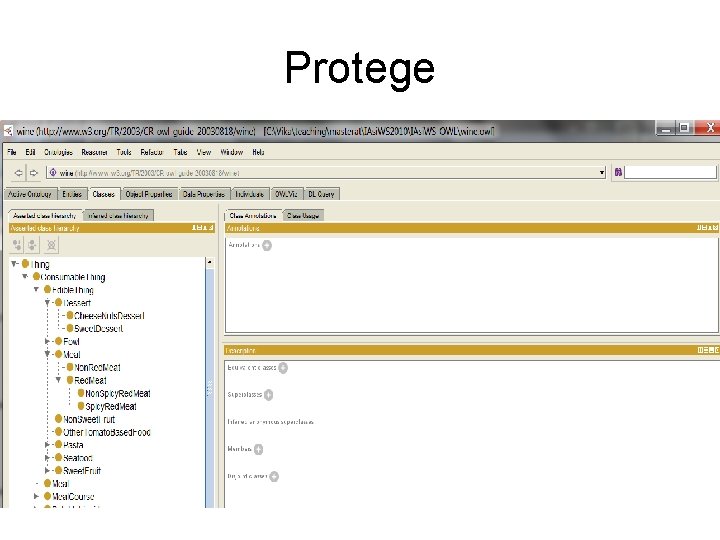The width and height of the screenshot is (720, 540).
Task: Select Class Annotations tab
Action: [253, 215]
